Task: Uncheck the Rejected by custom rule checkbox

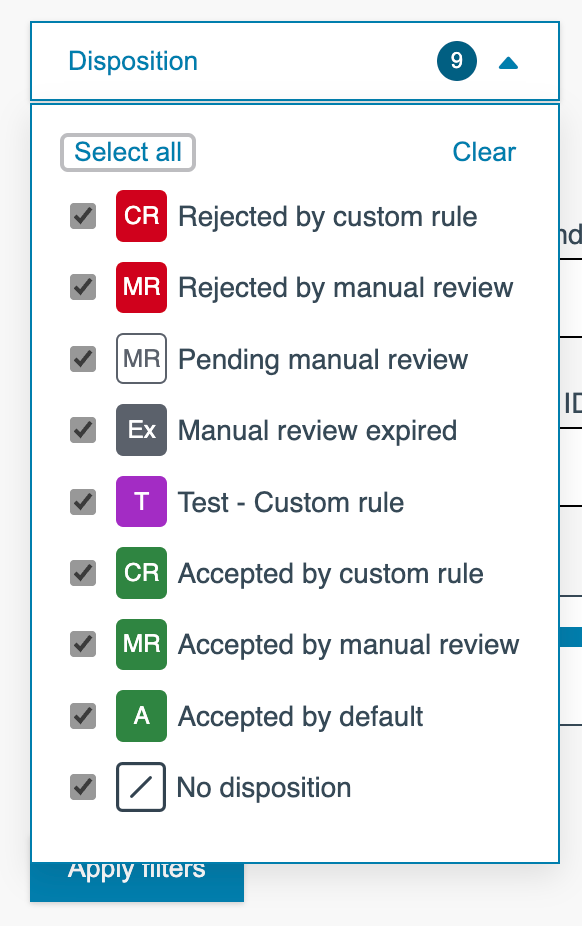Action: point(83,216)
